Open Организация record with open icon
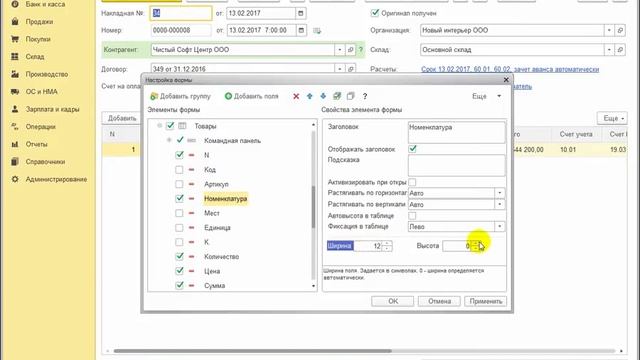The width and height of the screenshot is (640, 360). (620, 30)
